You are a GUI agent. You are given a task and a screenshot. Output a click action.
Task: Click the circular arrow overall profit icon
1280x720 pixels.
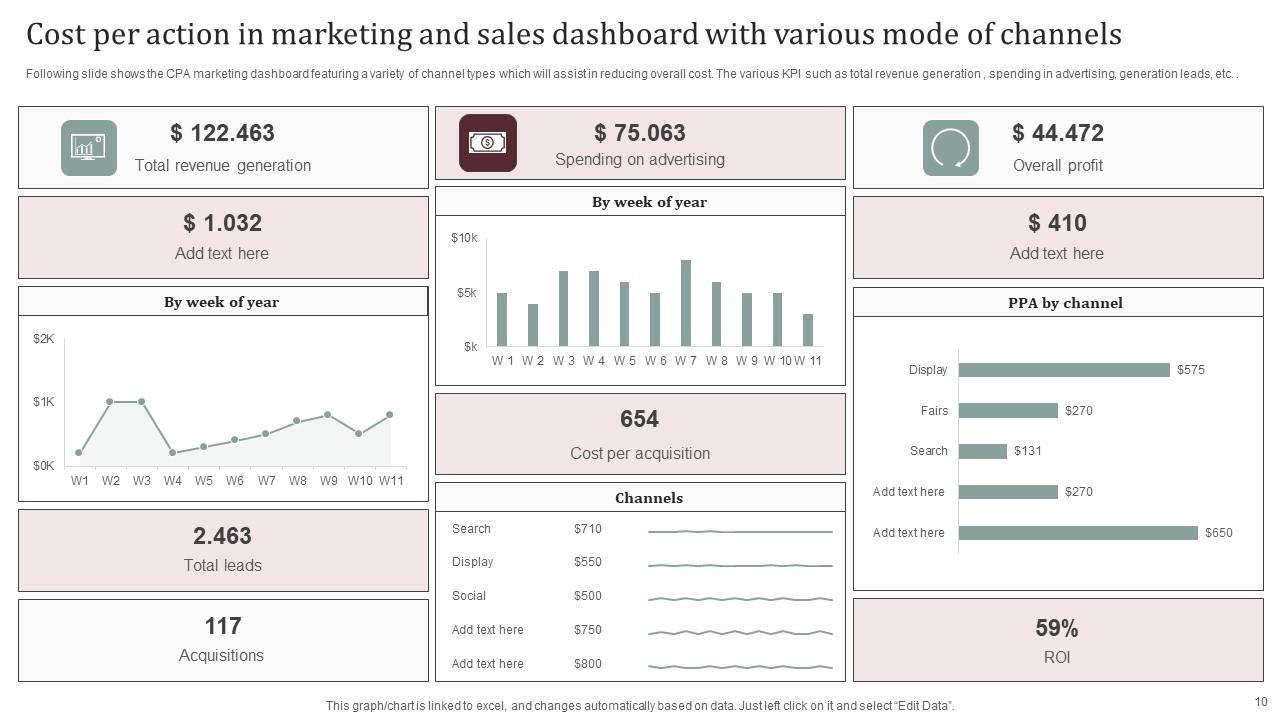coord(950,148)
